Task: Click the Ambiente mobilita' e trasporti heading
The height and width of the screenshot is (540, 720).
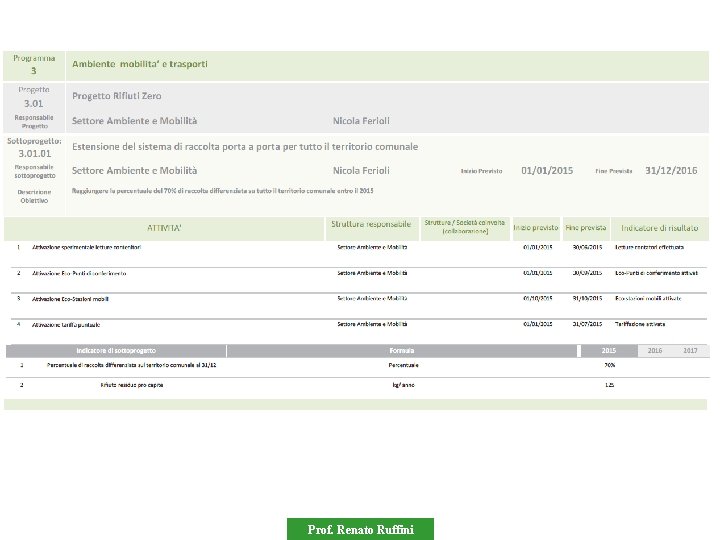Action: 140,64
